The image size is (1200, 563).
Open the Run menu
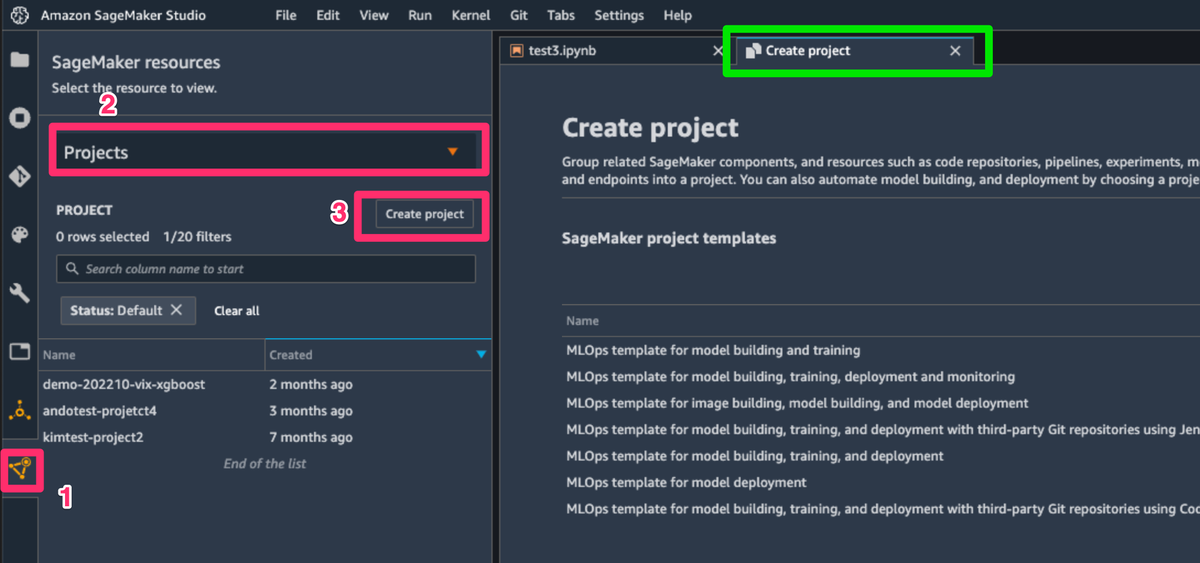pos(420,15)
